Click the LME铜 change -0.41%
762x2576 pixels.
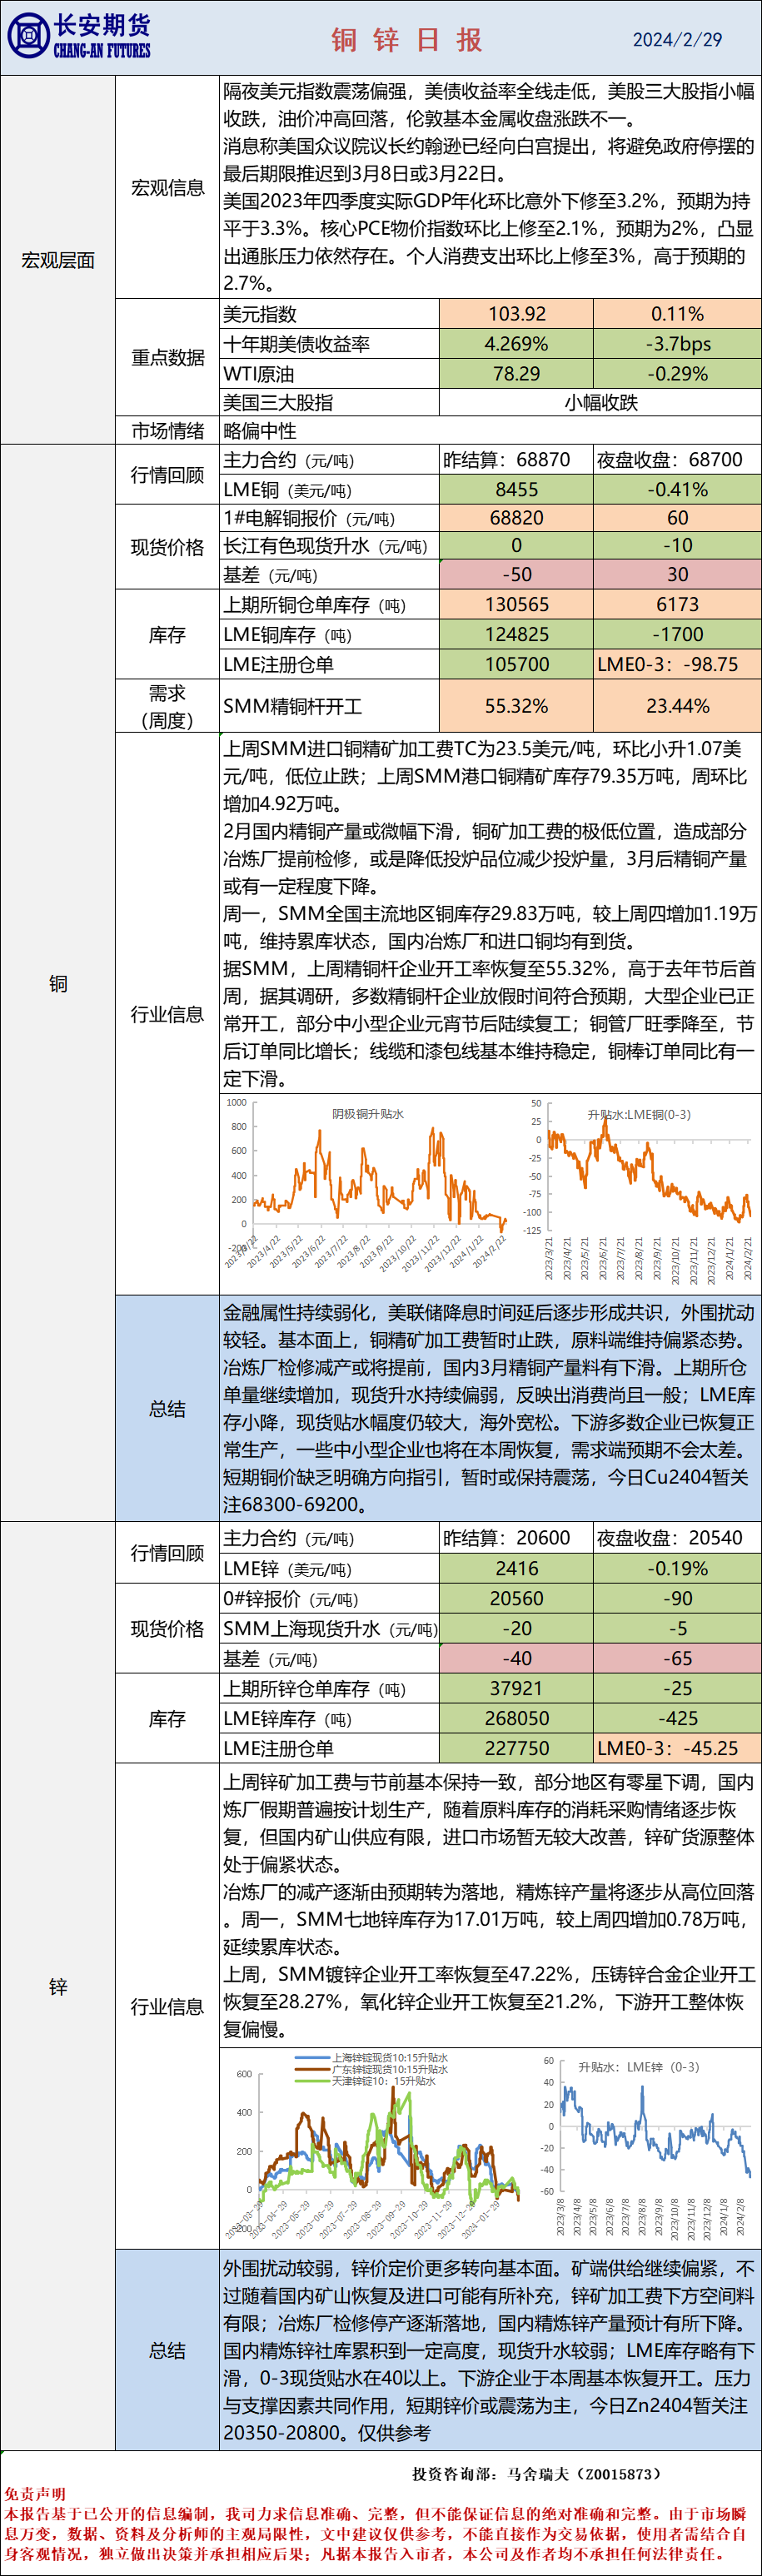coord(677,489)
